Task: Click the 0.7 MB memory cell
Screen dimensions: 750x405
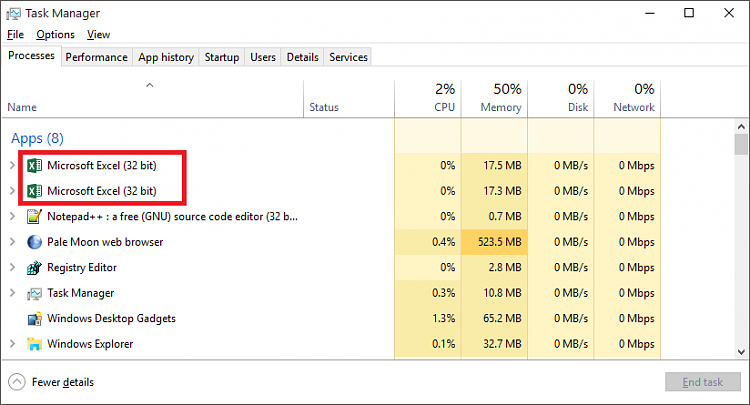Action: coord(495,217)
